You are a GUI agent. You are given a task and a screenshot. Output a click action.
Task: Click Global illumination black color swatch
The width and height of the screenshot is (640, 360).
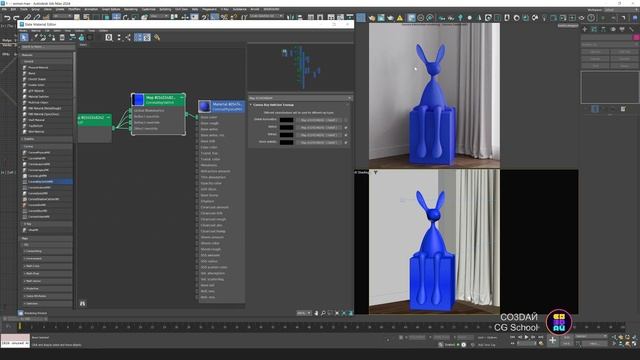click(287, 120)
